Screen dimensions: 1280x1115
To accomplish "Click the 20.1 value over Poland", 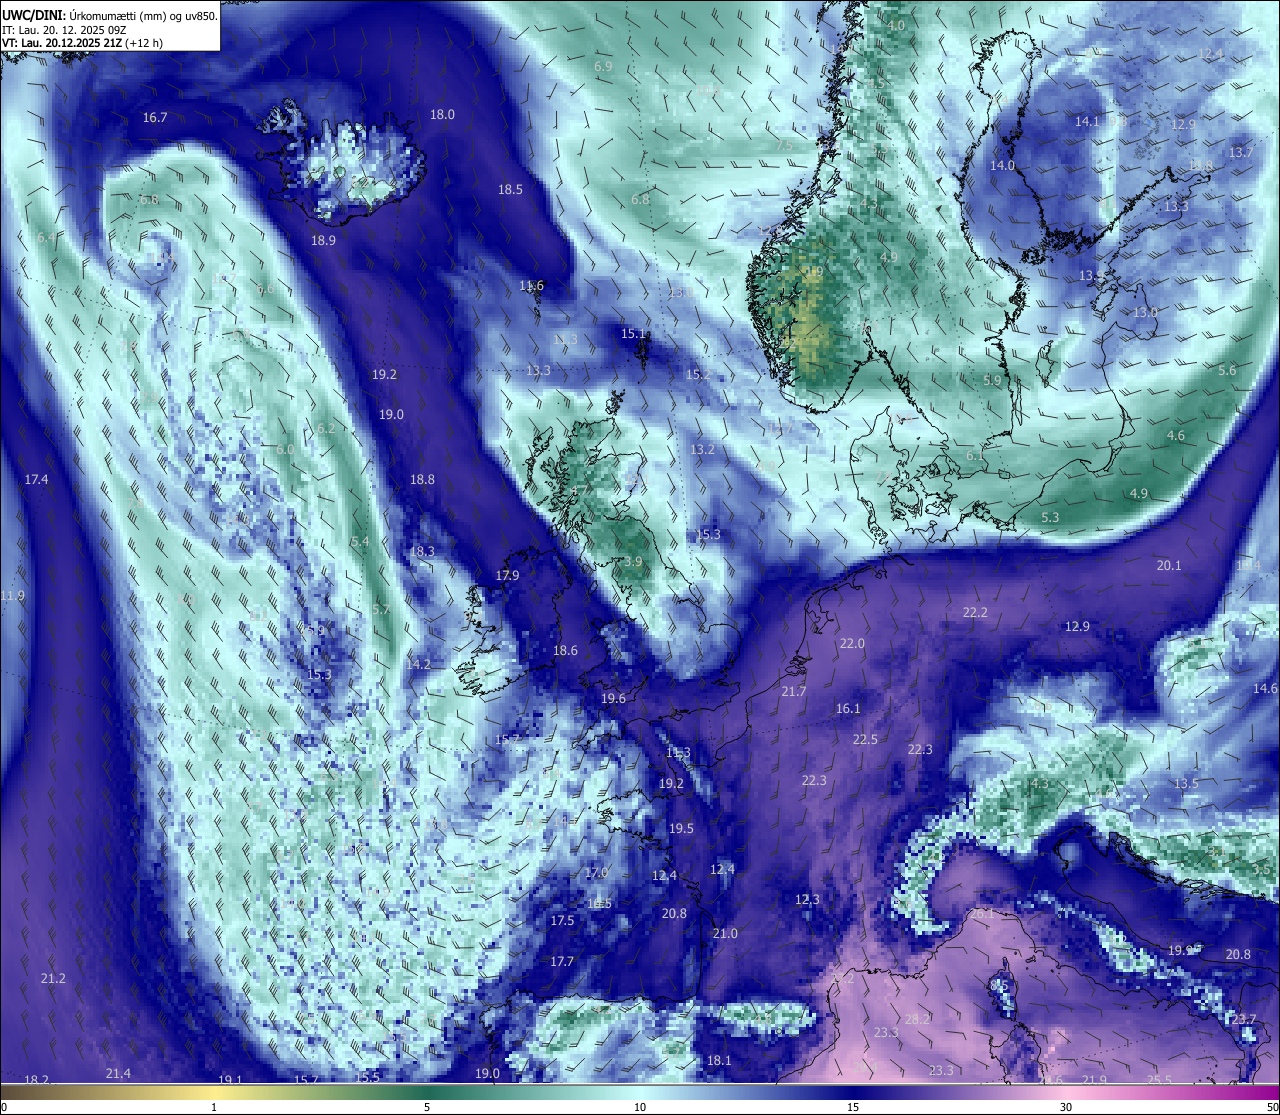I will [1169, 566].
